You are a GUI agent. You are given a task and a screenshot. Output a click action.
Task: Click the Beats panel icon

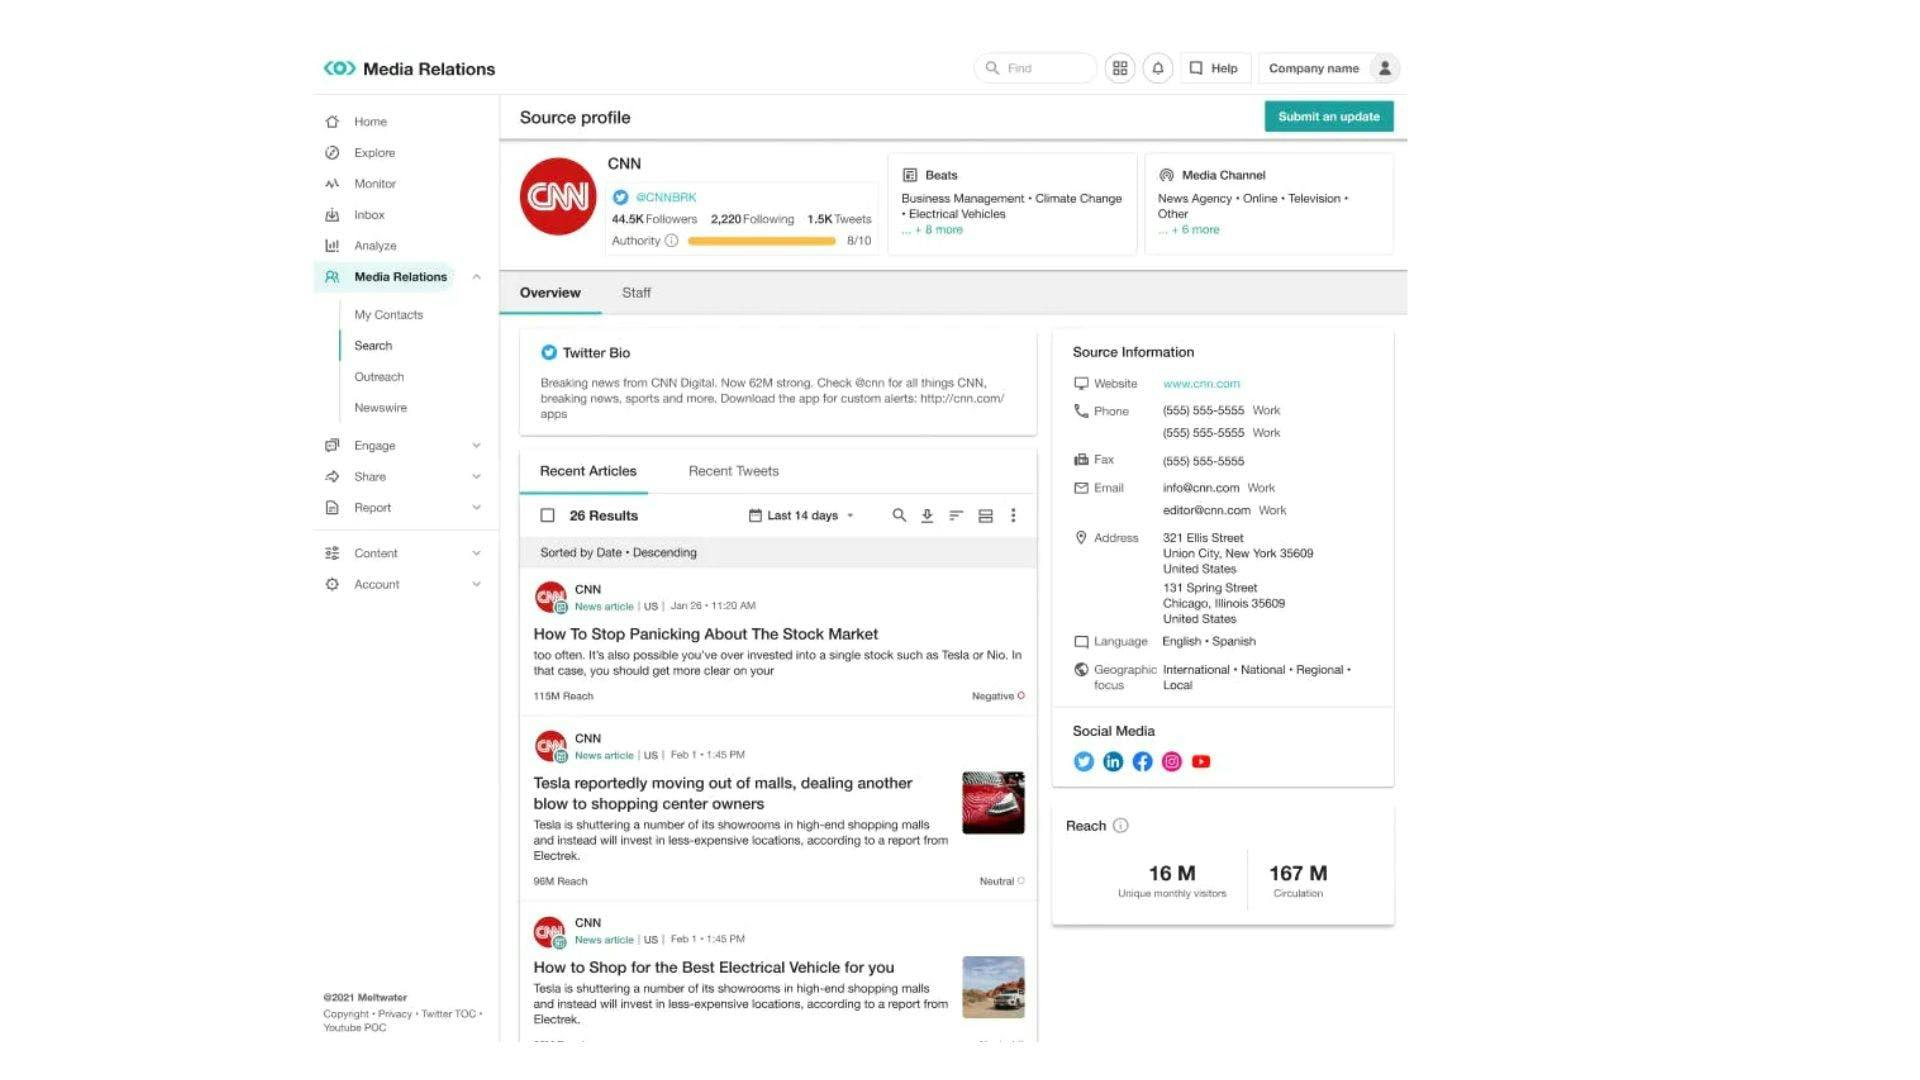(910, 175)
